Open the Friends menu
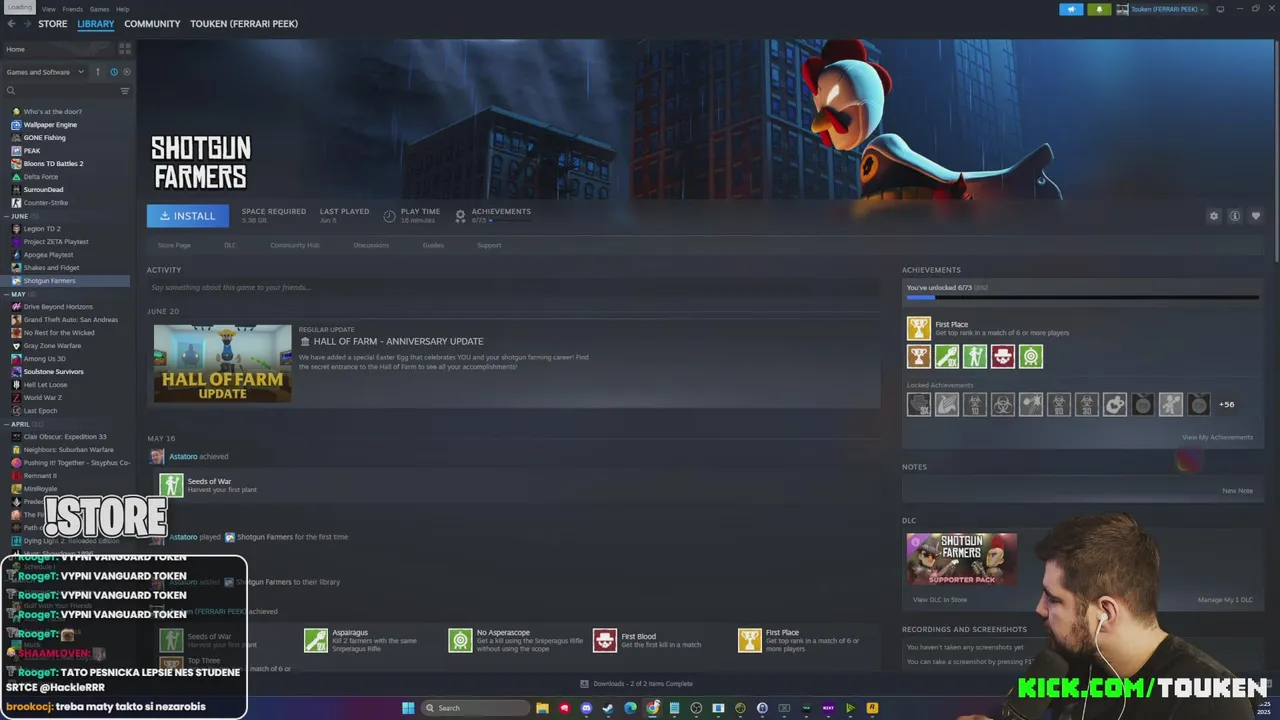Viewport: 1280px width, 720px height. coord(73,9)
